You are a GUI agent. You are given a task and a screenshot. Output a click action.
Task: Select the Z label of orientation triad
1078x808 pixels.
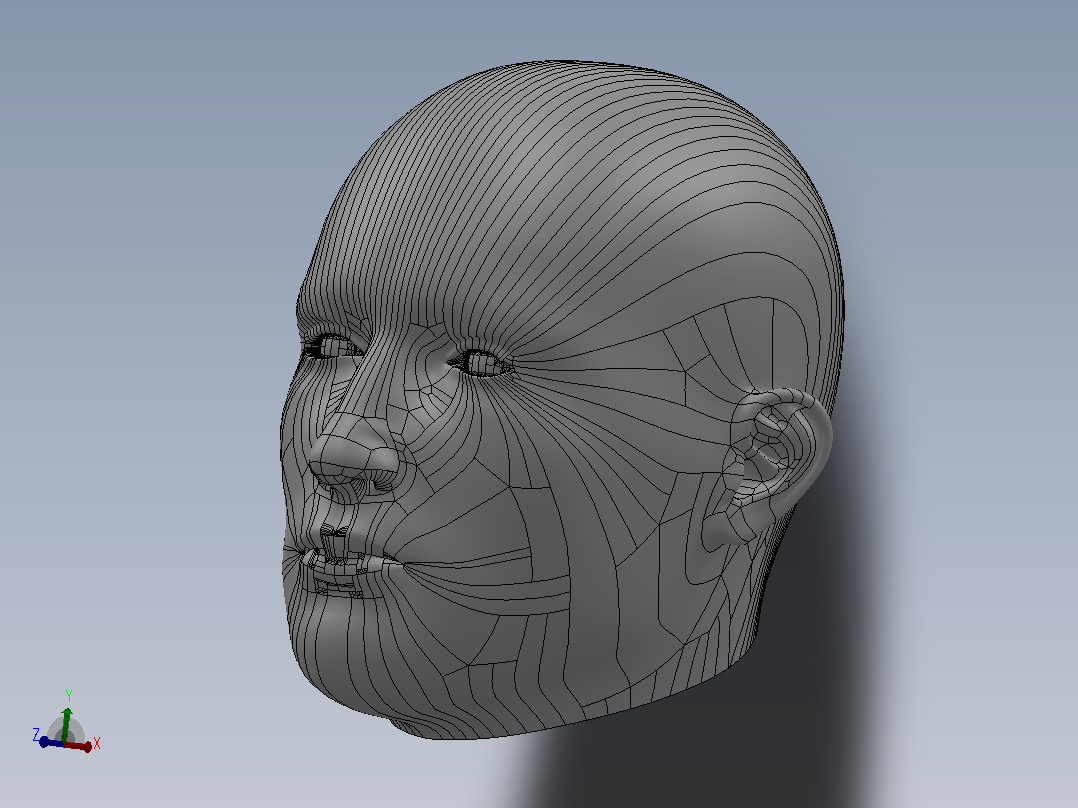pos(36,734)
